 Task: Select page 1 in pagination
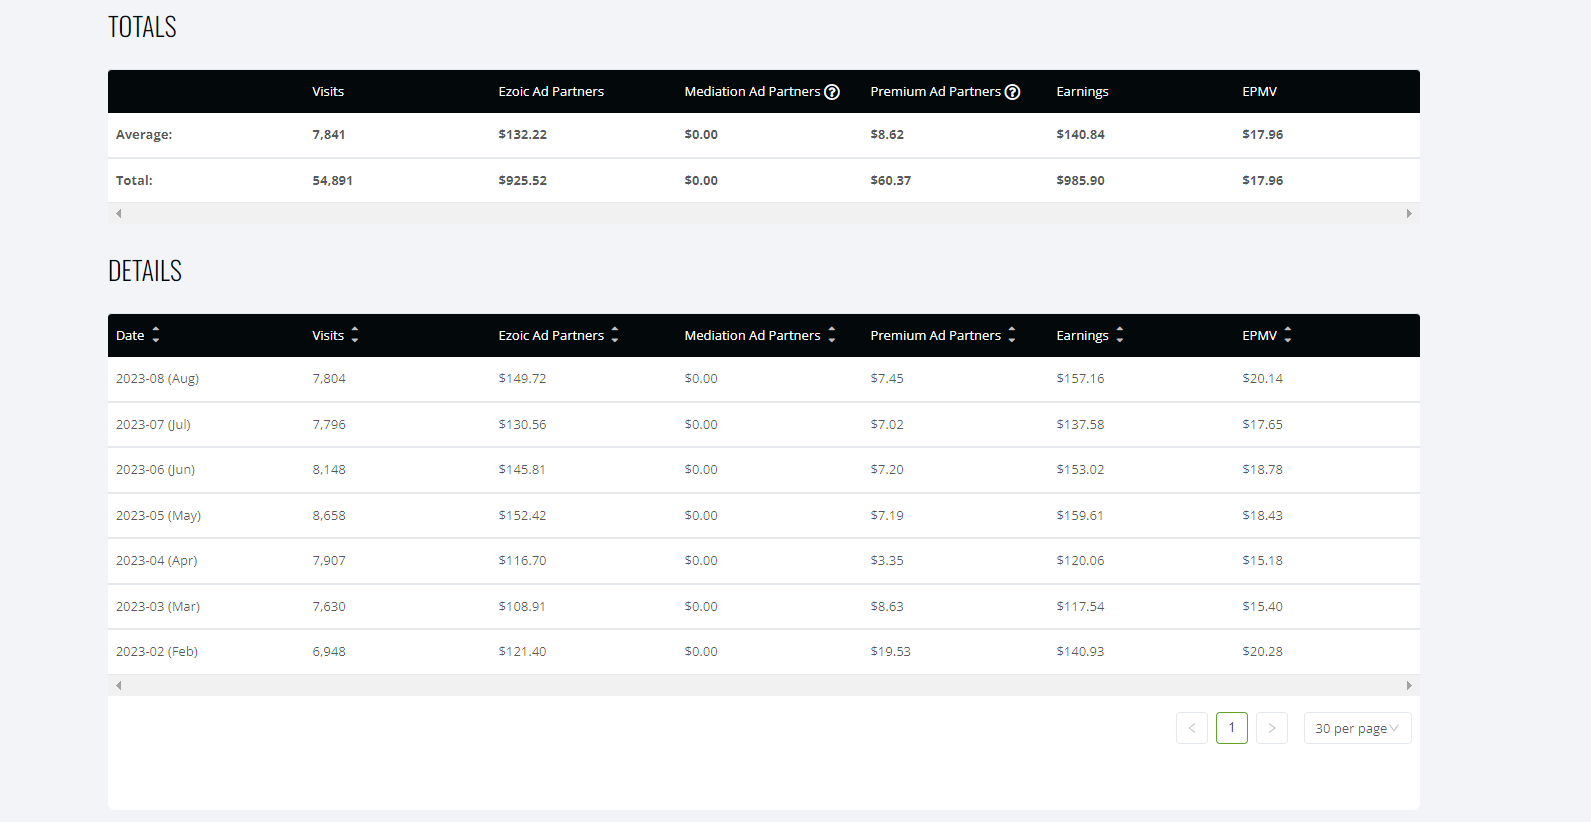1232,728
